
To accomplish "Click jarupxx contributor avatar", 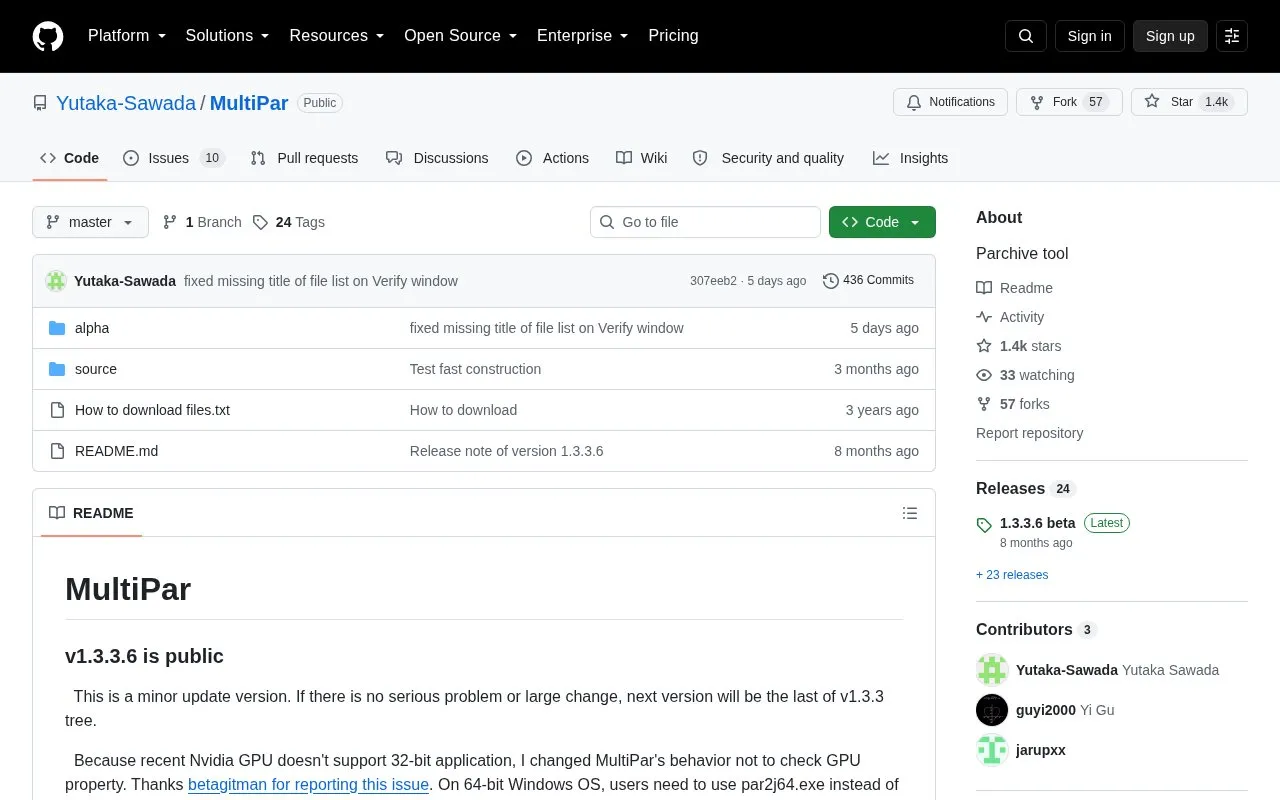I will click(992, 750).
